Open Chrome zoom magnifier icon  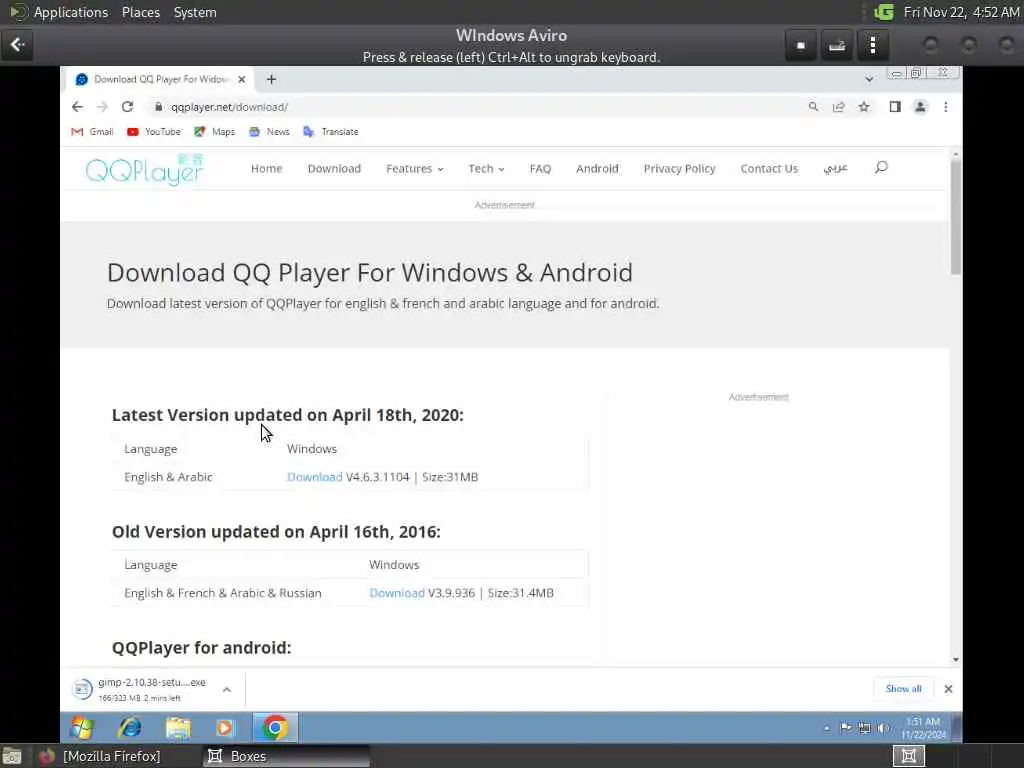coord(813,106)
